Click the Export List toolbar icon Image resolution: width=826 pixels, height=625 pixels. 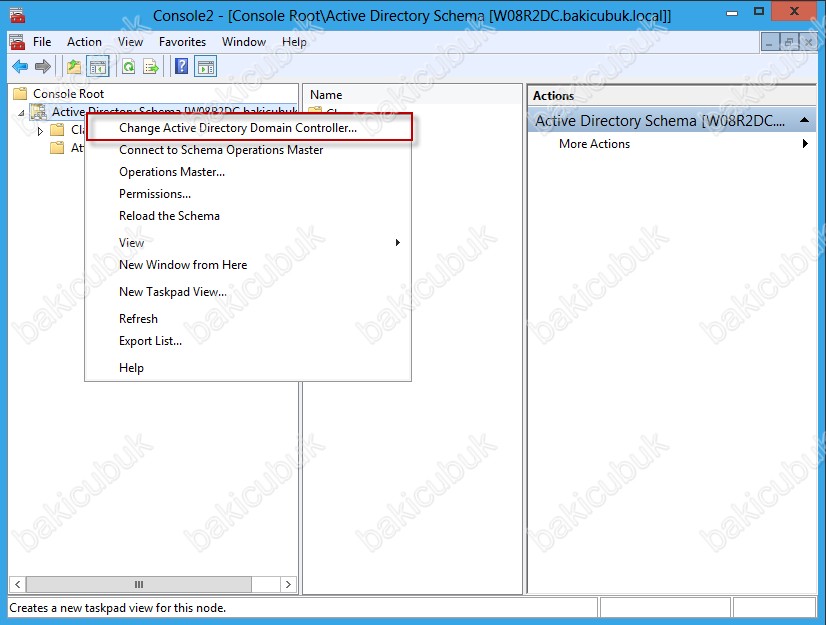point(151,67)
